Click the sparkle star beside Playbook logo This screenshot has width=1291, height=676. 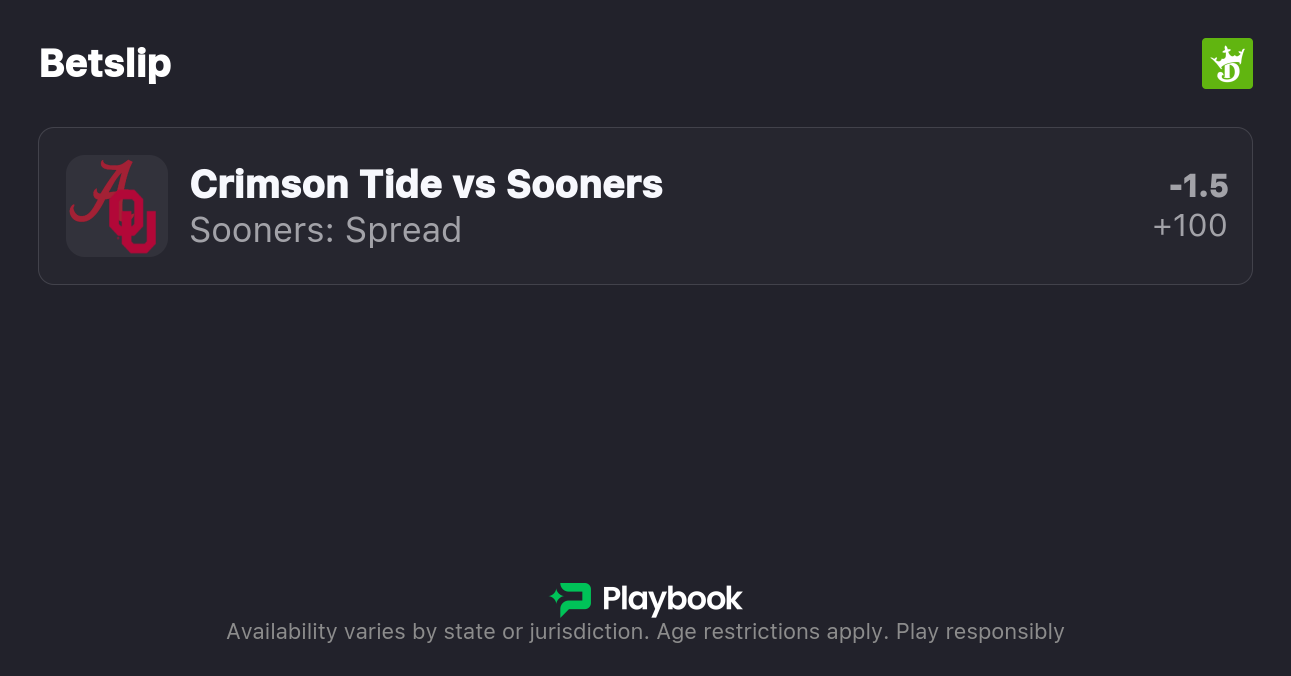coord(555,599)
